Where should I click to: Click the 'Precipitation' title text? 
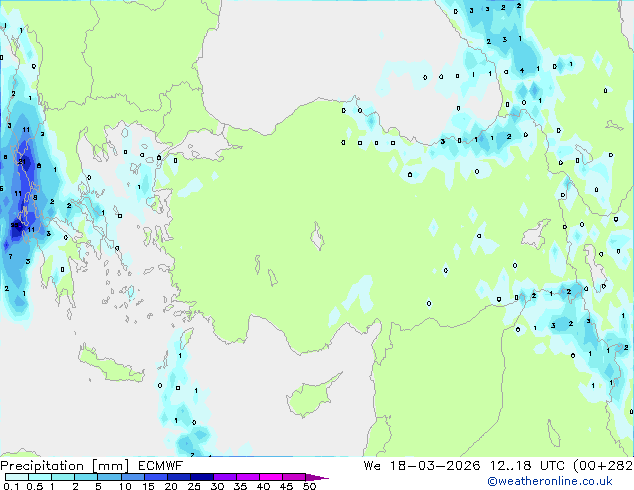[42, 466]
